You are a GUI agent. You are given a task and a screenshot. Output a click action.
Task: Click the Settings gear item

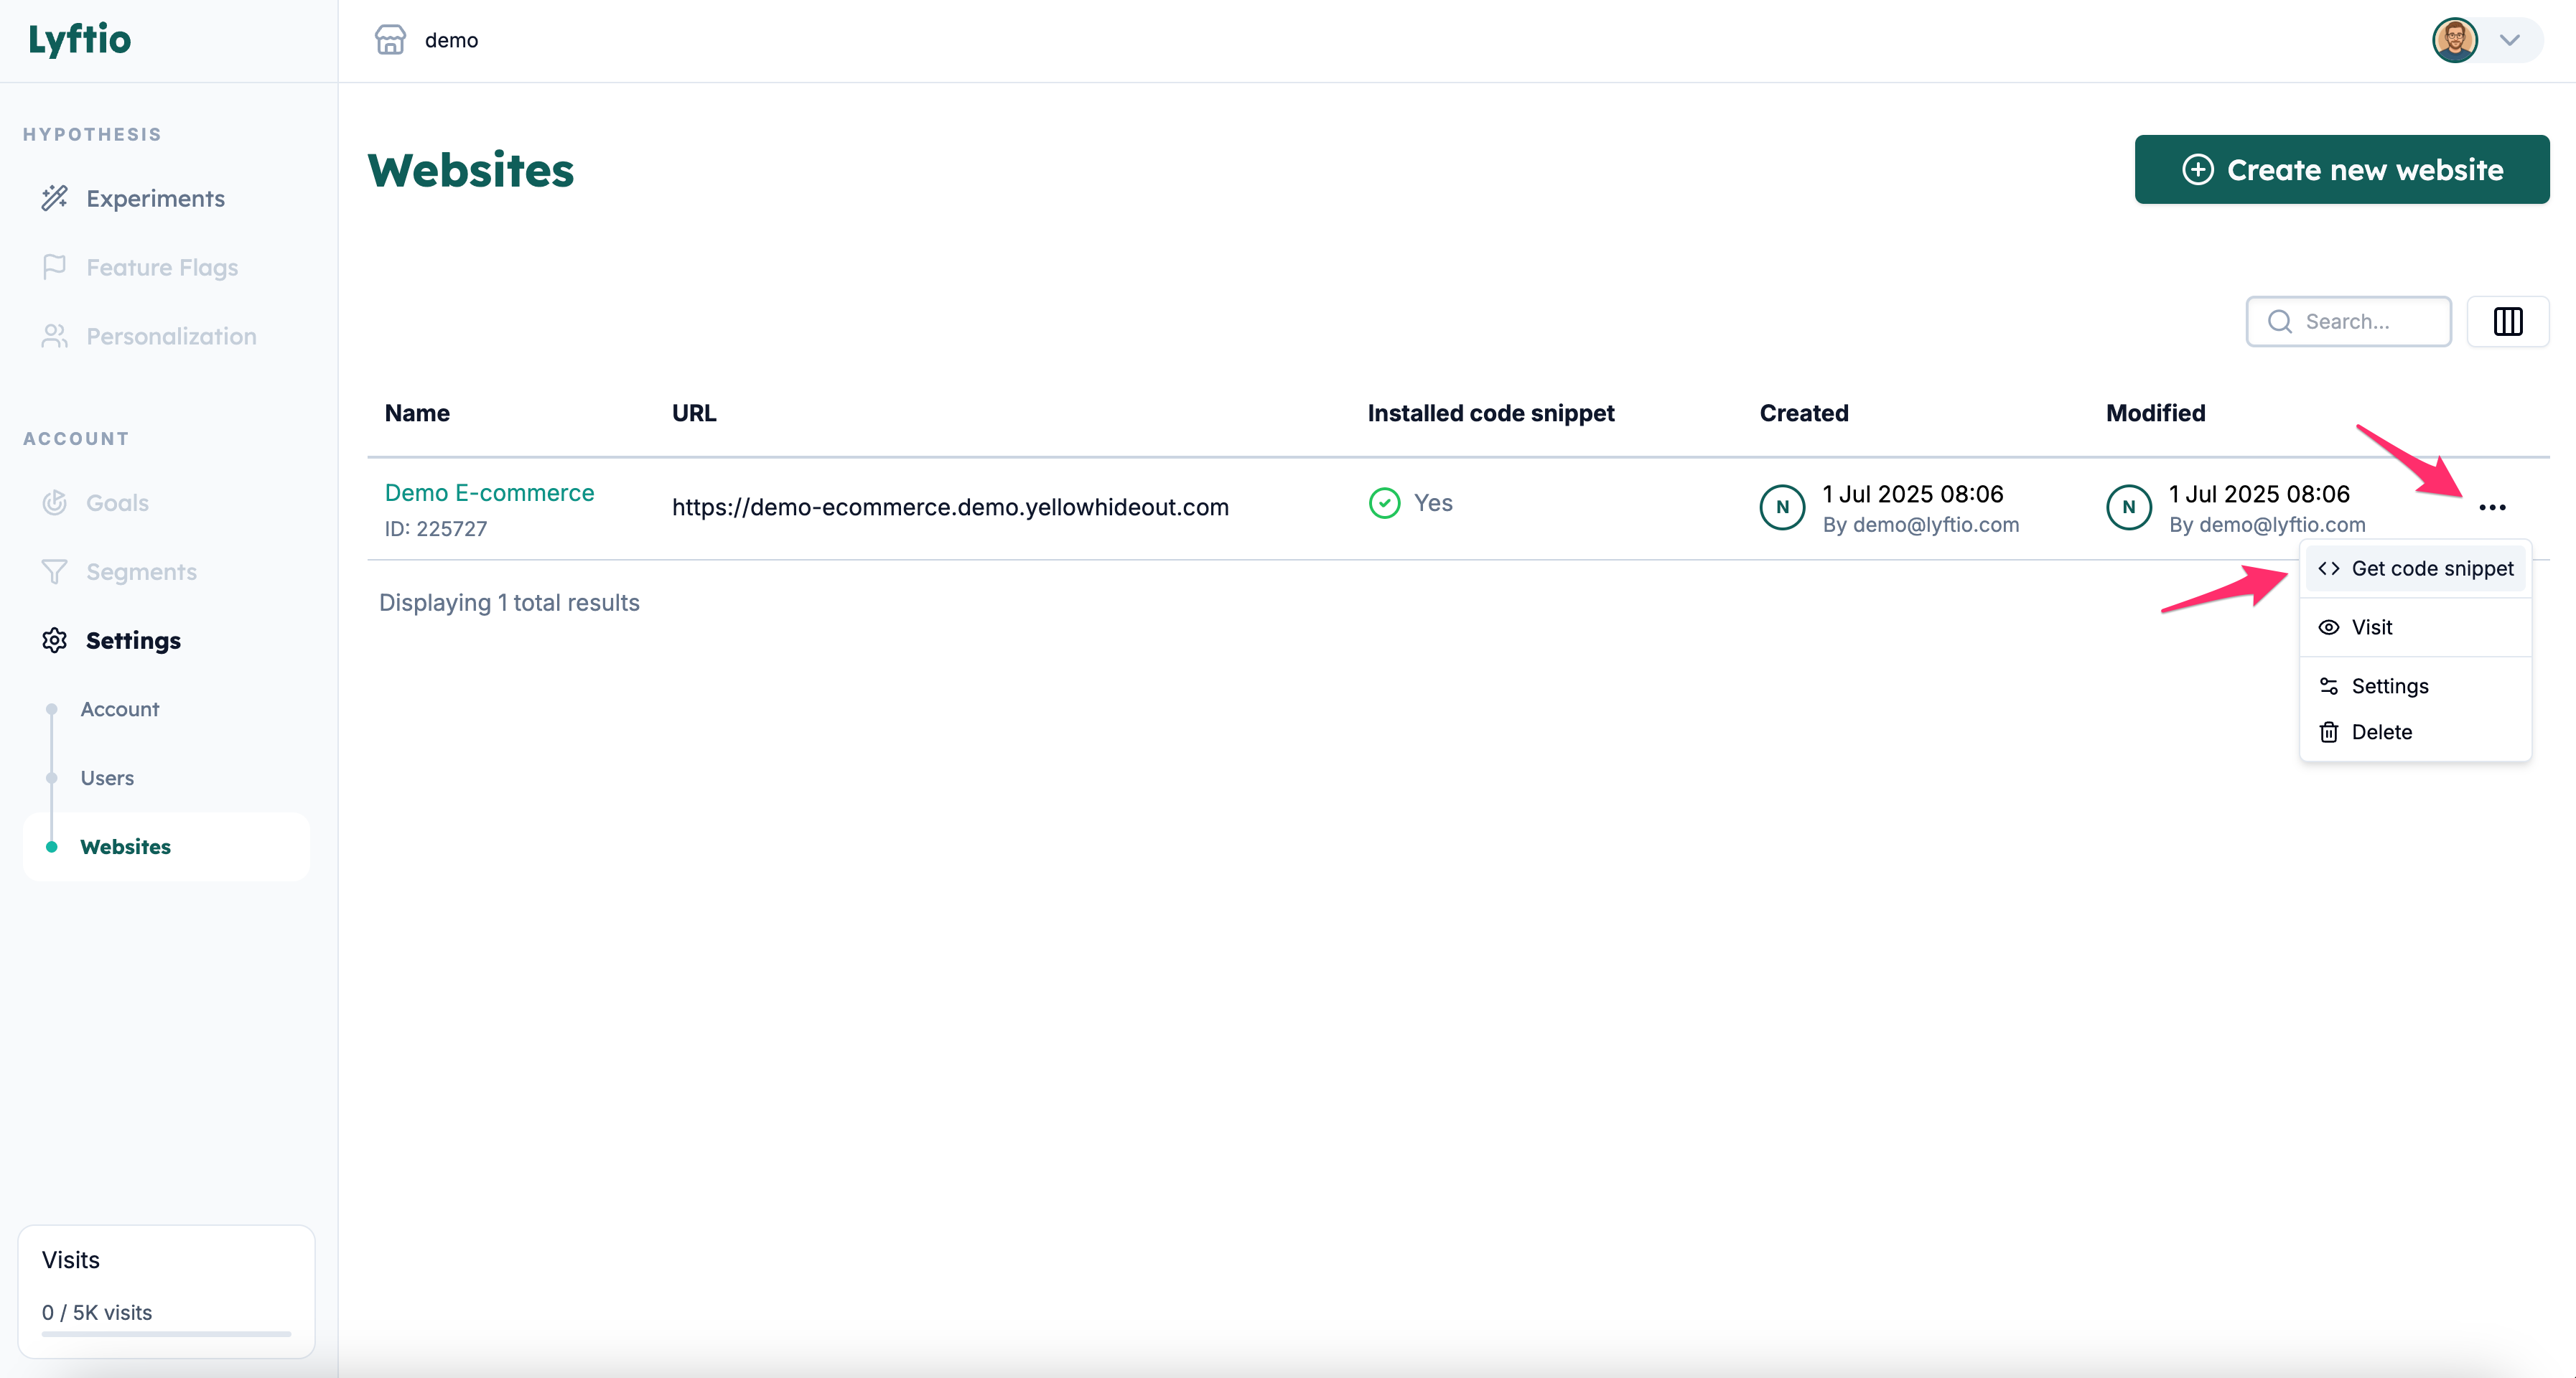click(132, 640)
